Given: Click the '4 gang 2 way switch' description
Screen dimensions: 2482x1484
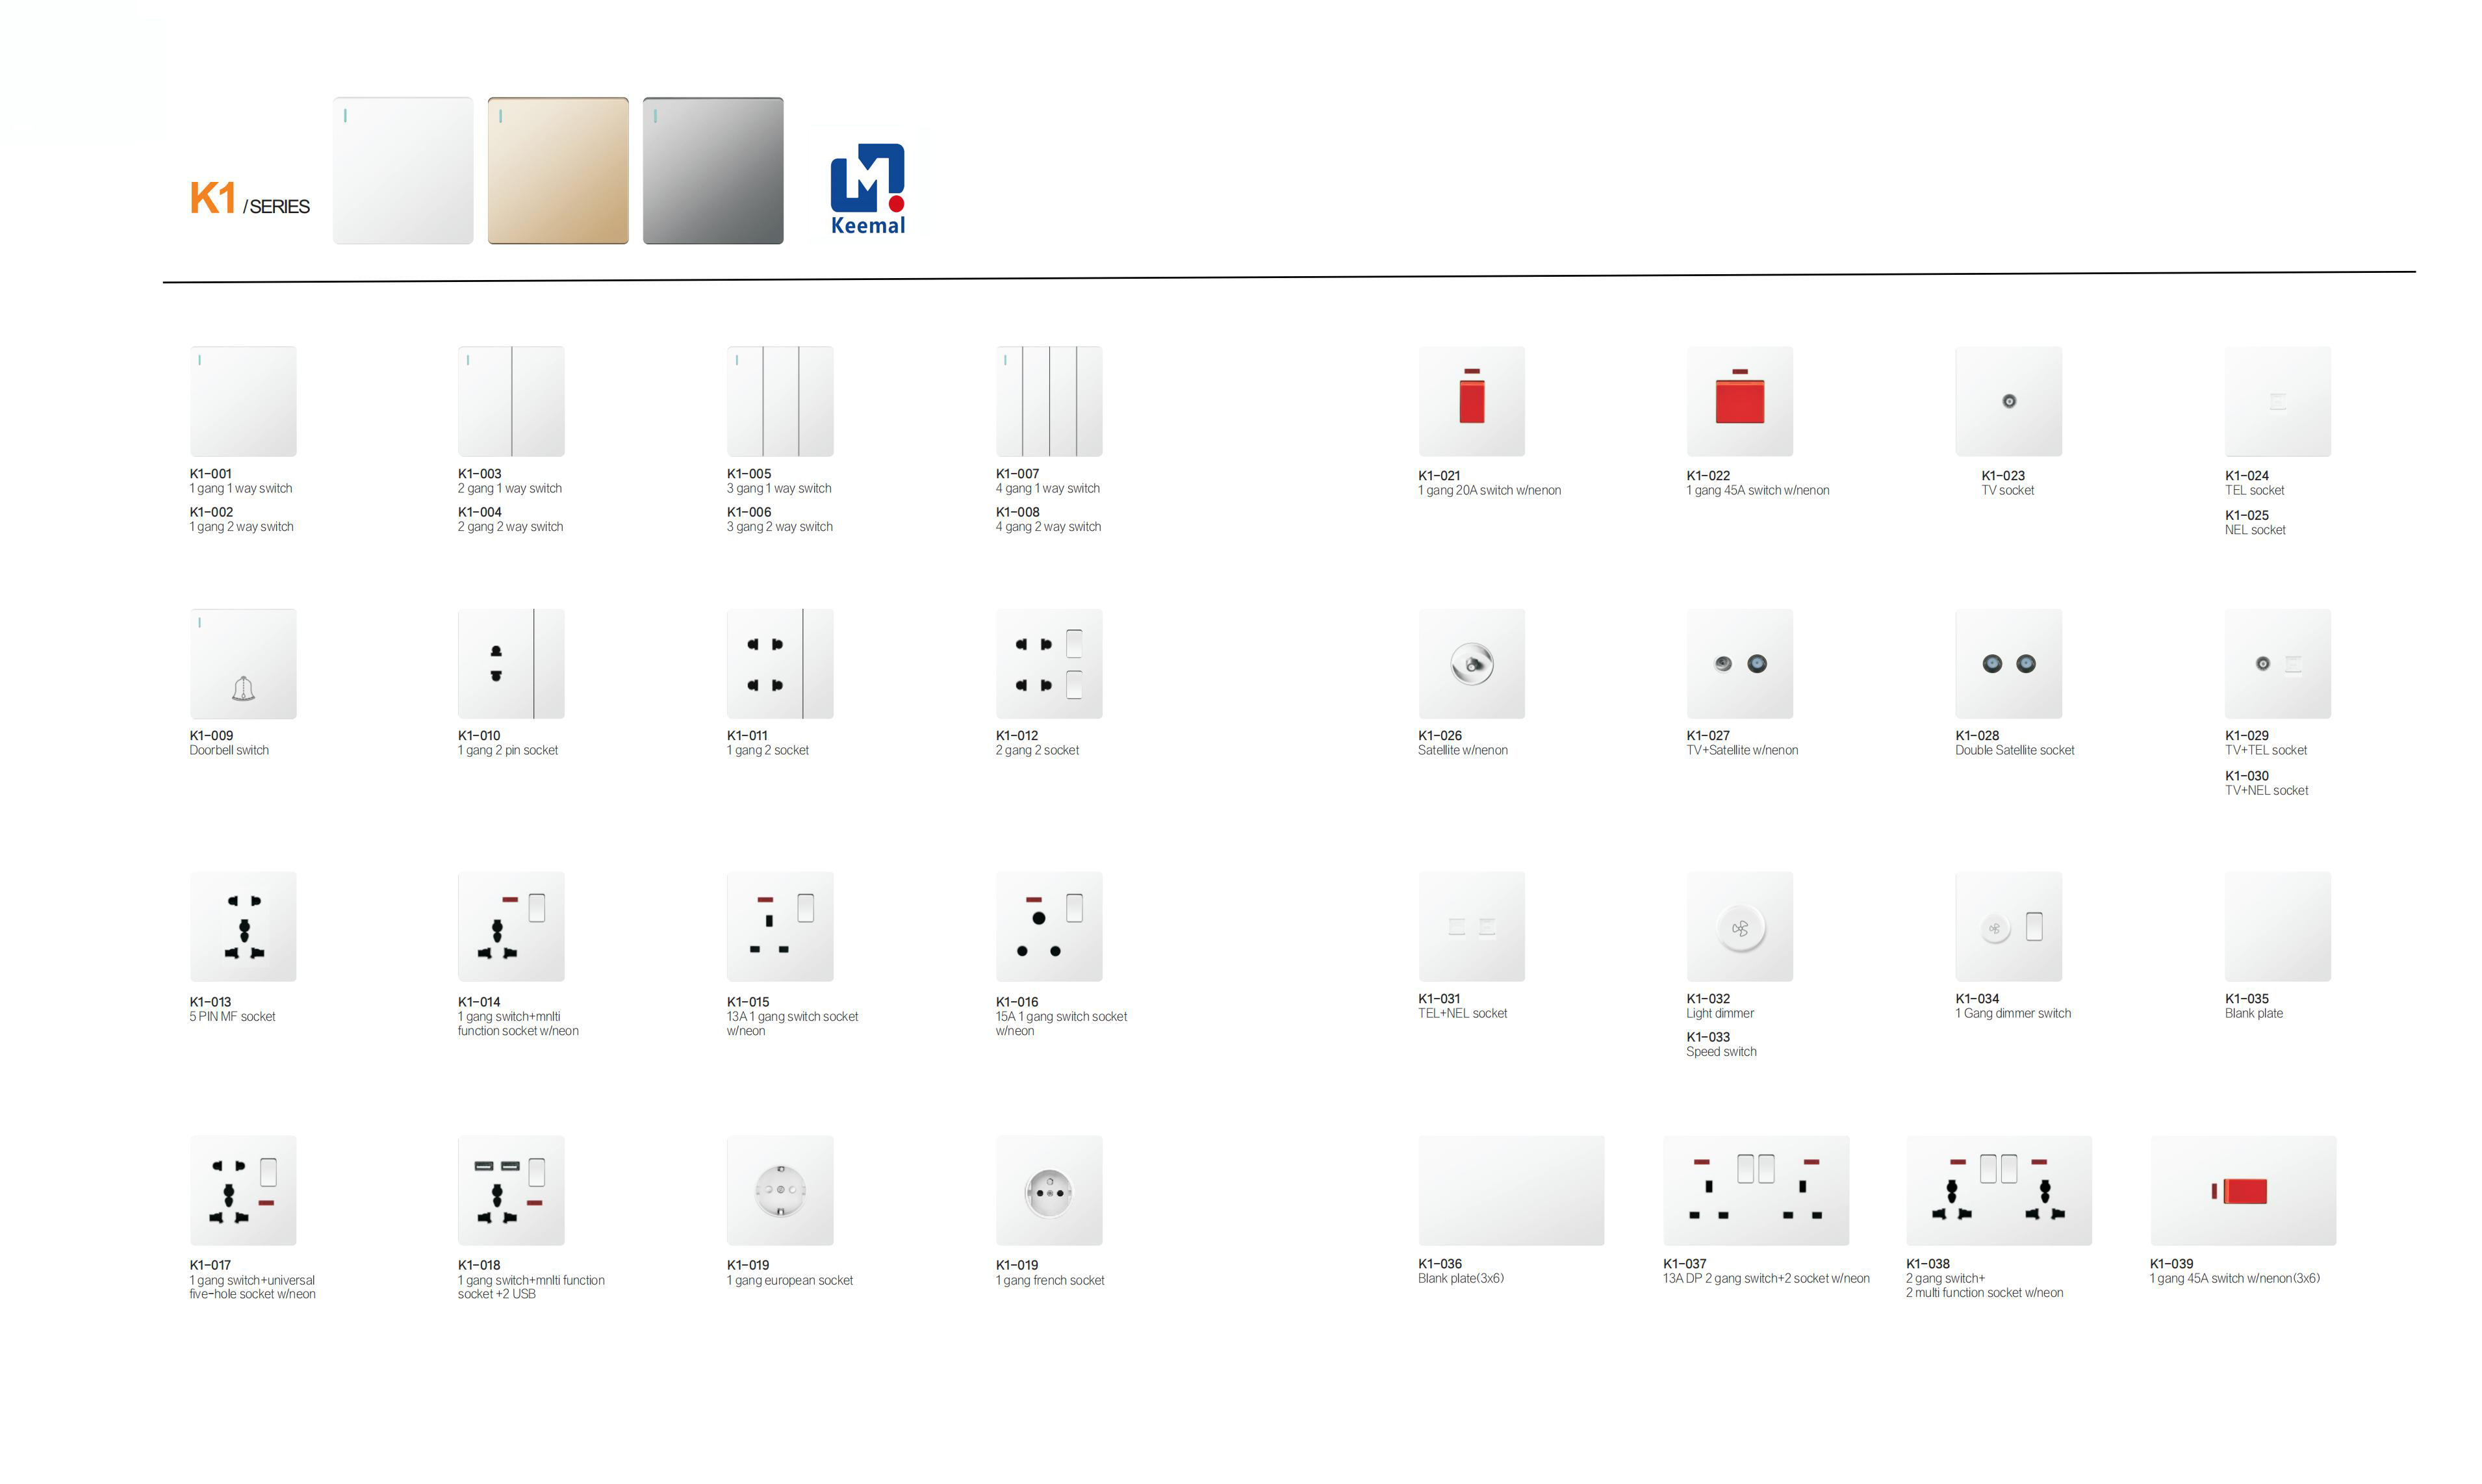Looking at the screenshot, I should tap(1048, 527).
